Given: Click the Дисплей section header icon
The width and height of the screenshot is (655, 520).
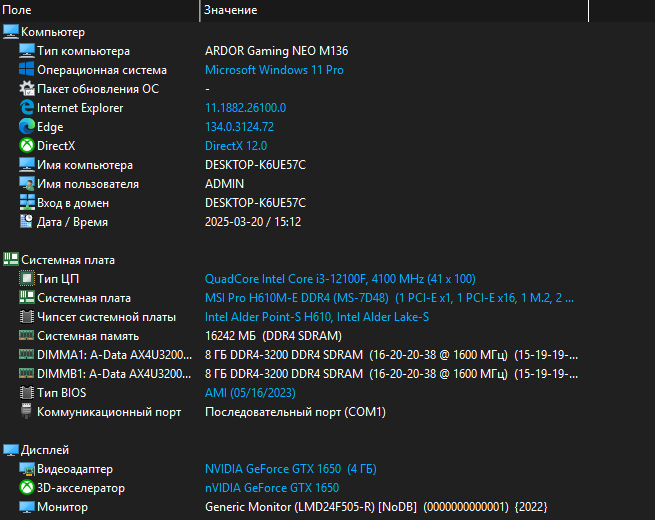Looking at the screenshot, I should click(x=11, y=450).
